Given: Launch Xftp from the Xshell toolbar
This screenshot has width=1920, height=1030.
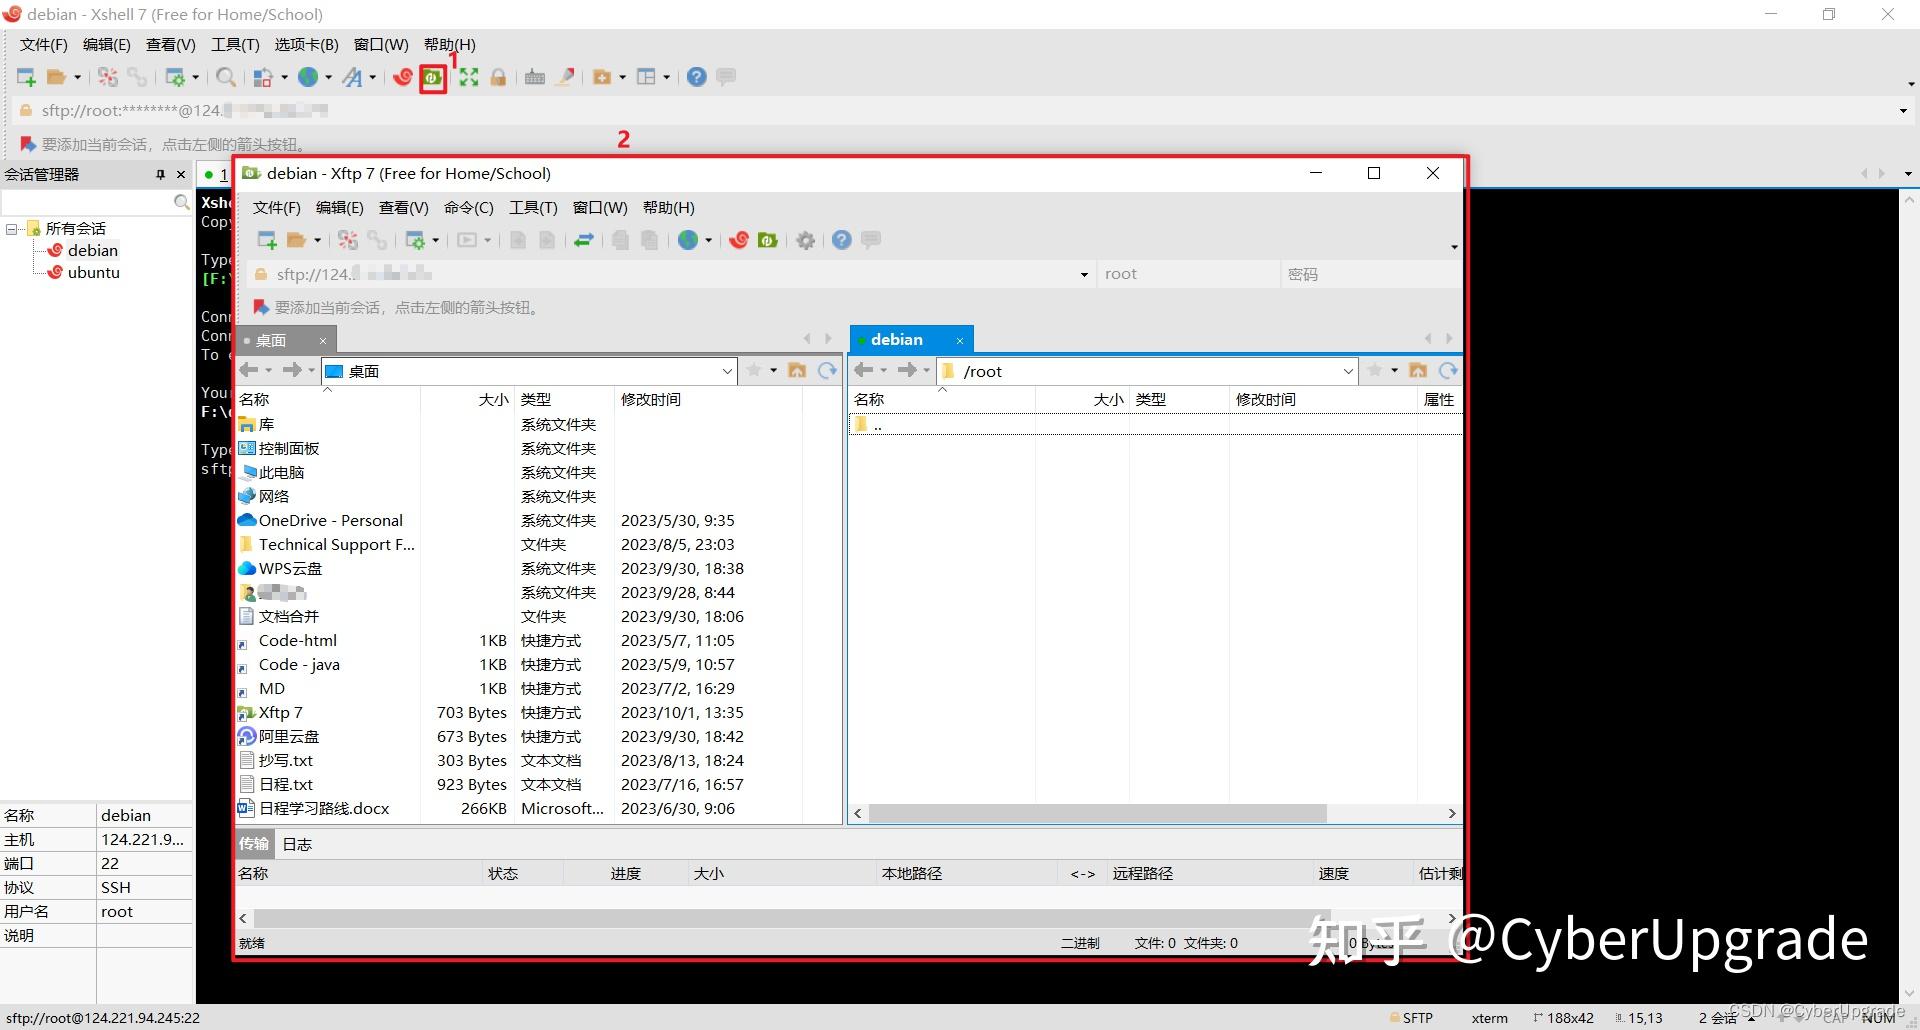Looking at the screenshot, I should 431,78.
